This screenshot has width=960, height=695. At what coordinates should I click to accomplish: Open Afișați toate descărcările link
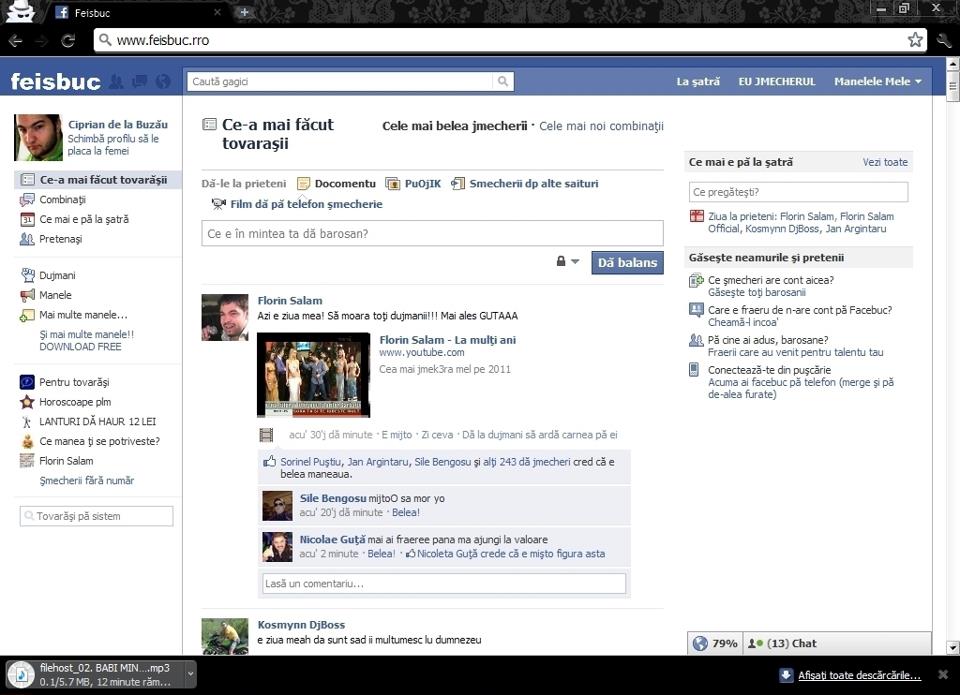coord(860,675)
